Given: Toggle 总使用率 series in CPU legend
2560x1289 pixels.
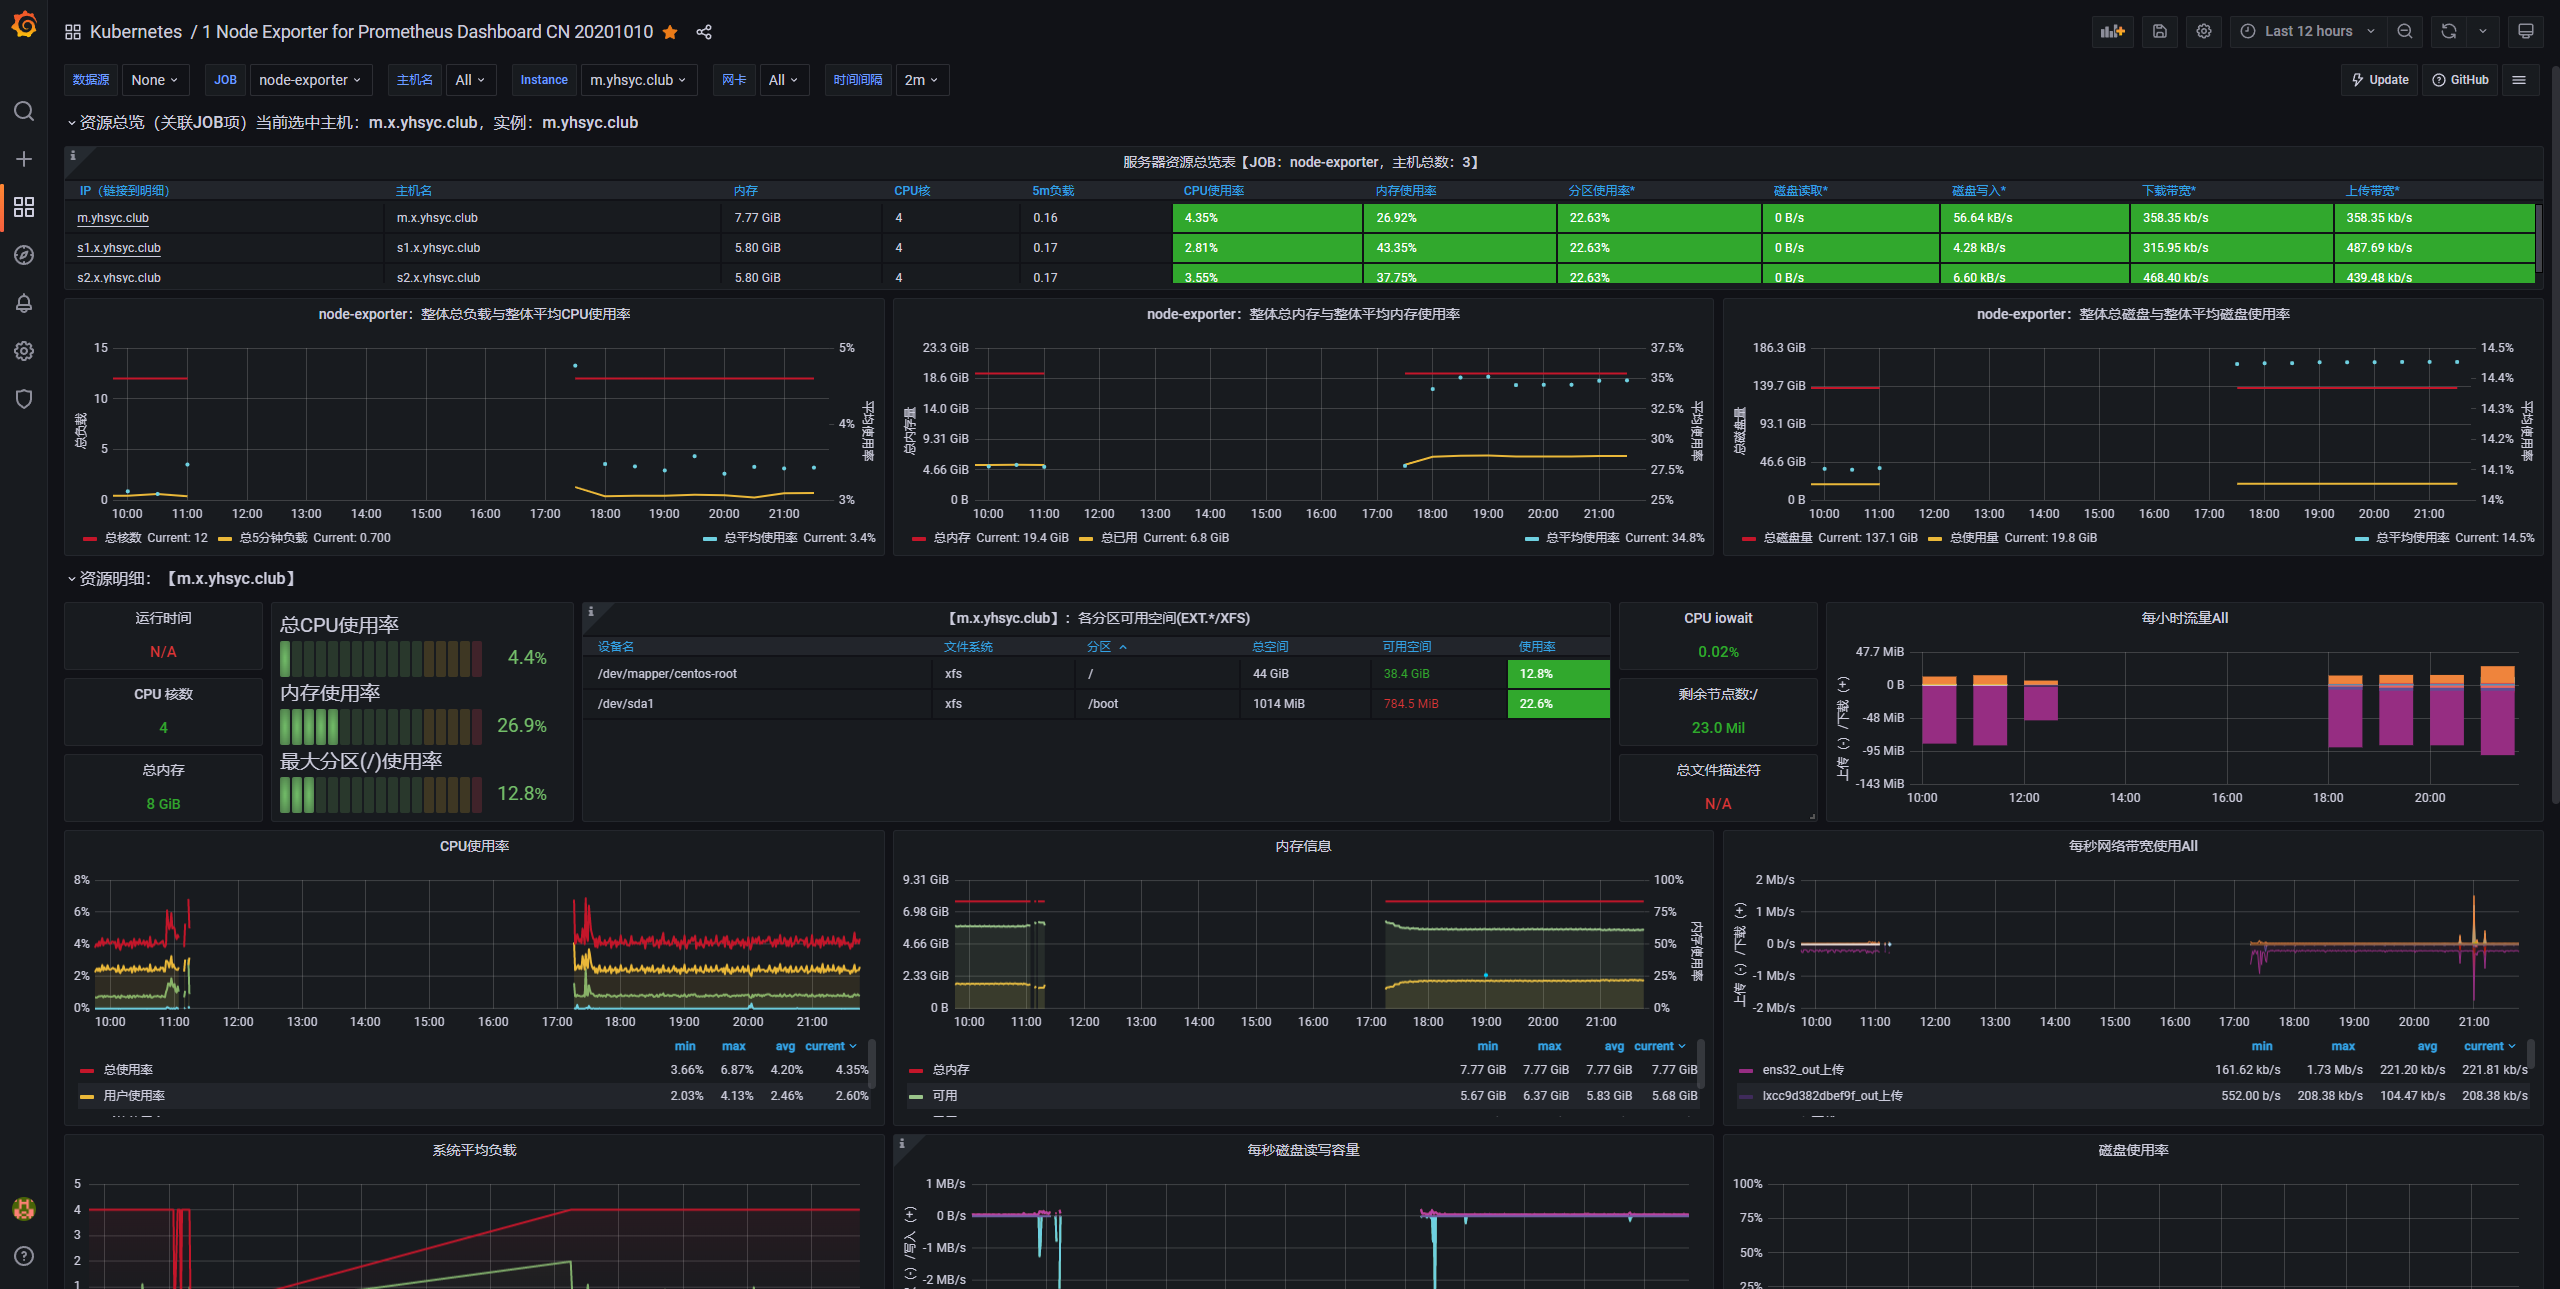Looking at the screenshot, I should click(x=128, y=1070).
